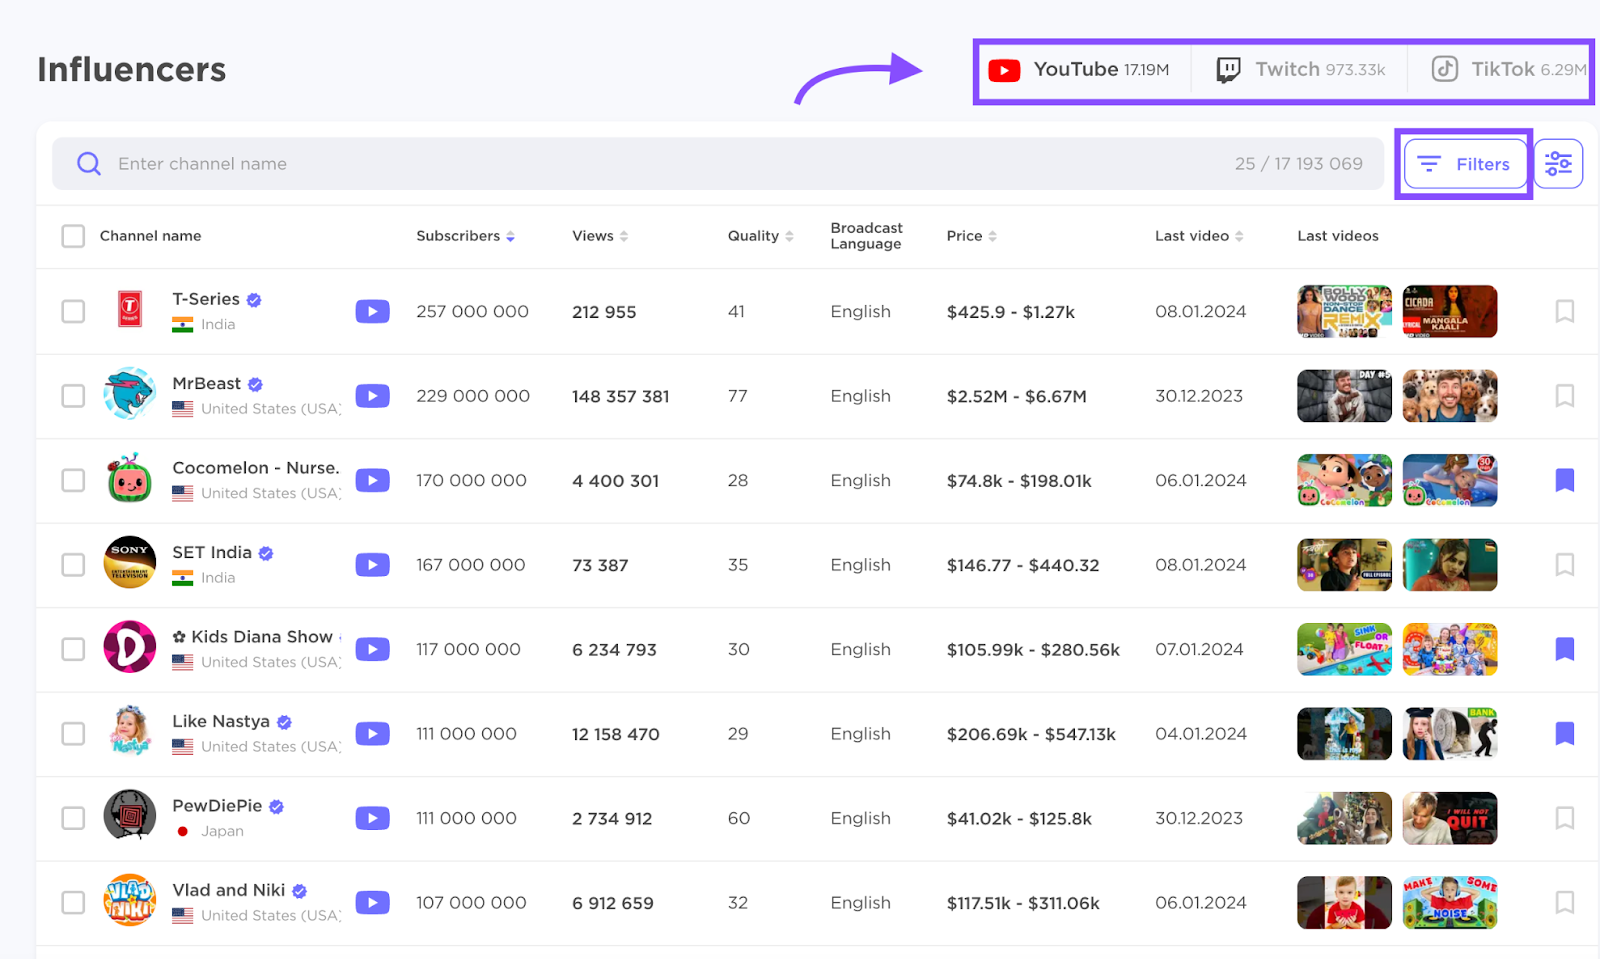
Task: Bookmark the PewDiePie channel
Action: [x=1564, y=818]
